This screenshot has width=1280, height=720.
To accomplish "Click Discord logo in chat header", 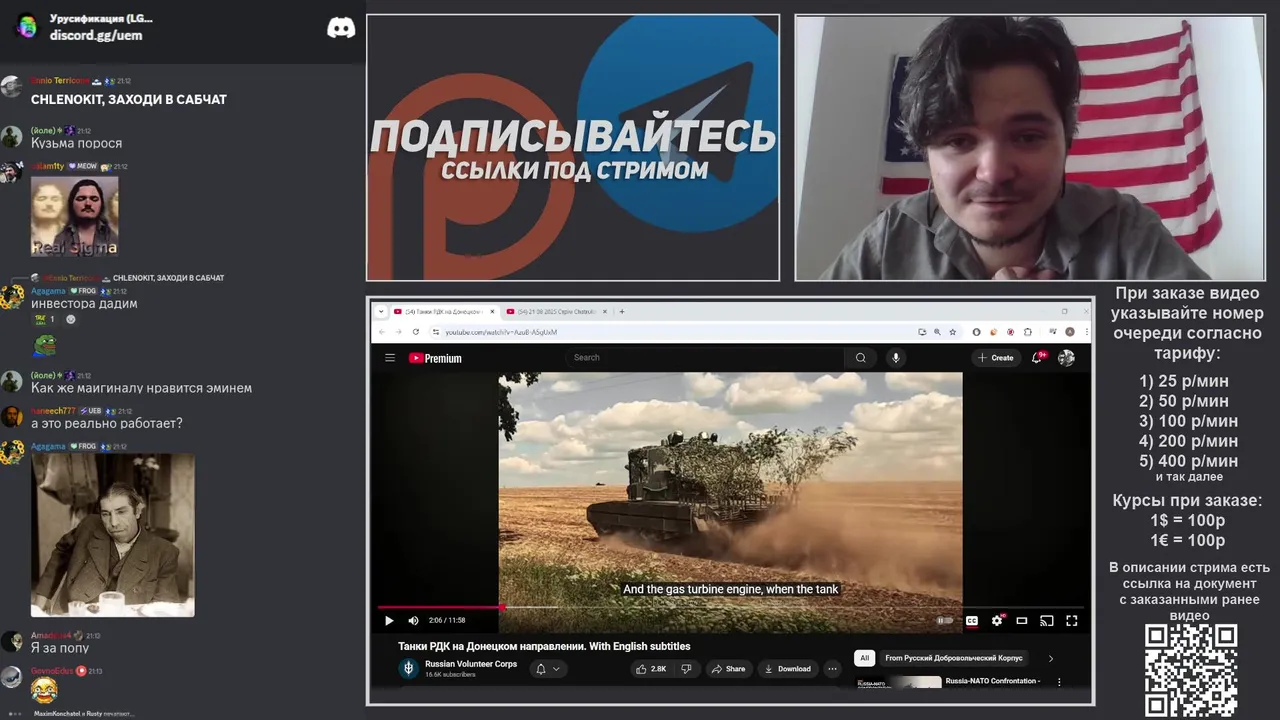I will tap(341, 27).
